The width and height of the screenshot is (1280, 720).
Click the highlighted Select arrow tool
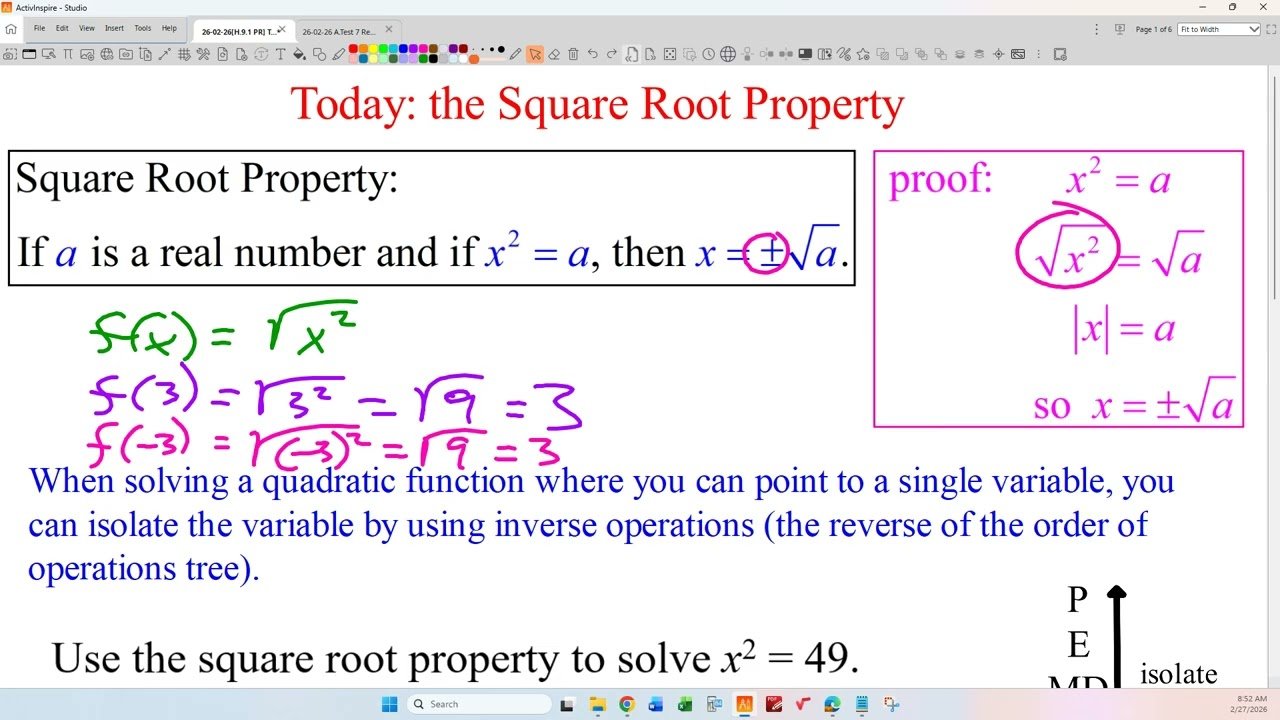tap(535, 54)
